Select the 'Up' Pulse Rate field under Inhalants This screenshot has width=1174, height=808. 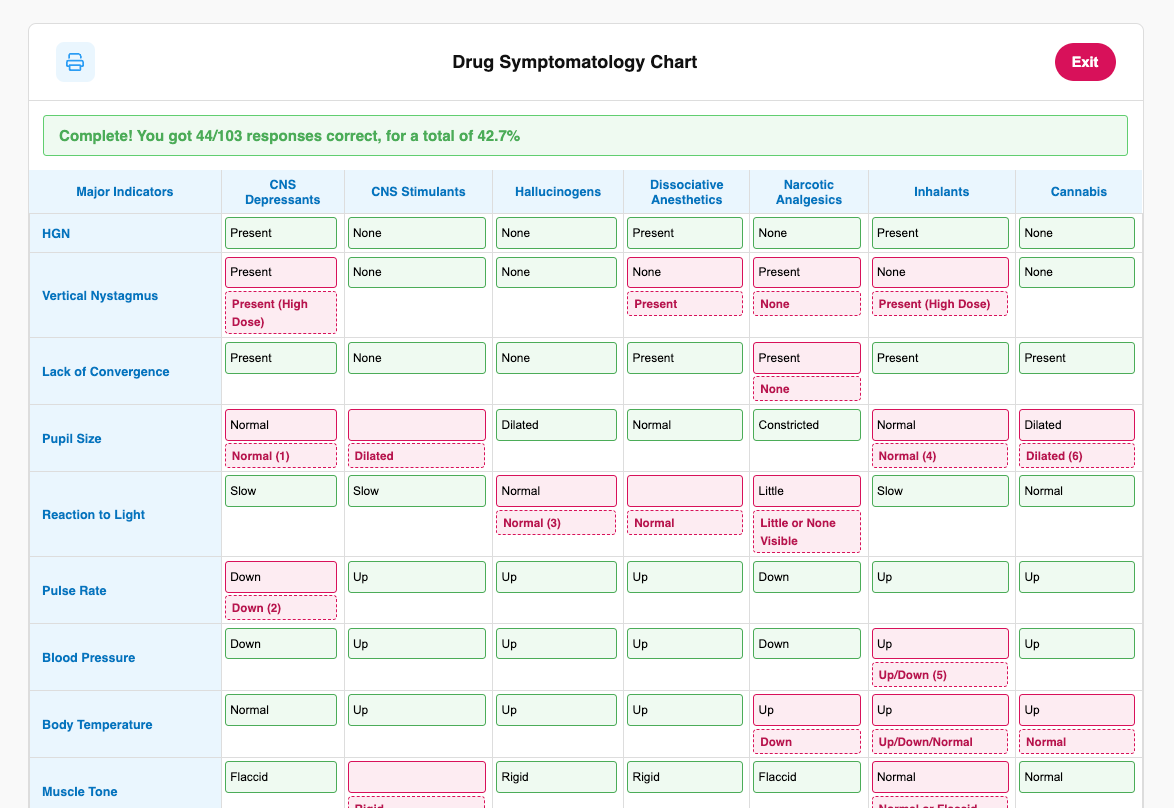pyautogui.click(x=940, y=576)
